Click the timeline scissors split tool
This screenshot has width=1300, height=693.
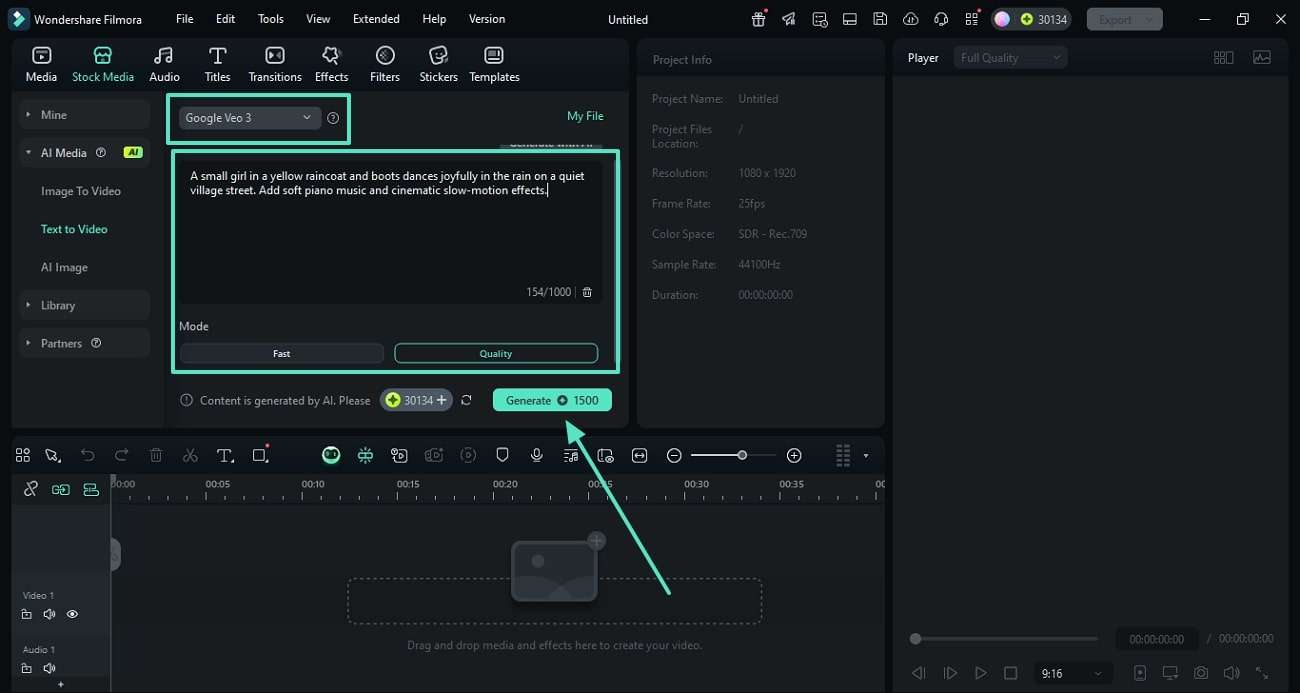coord(190,456)
